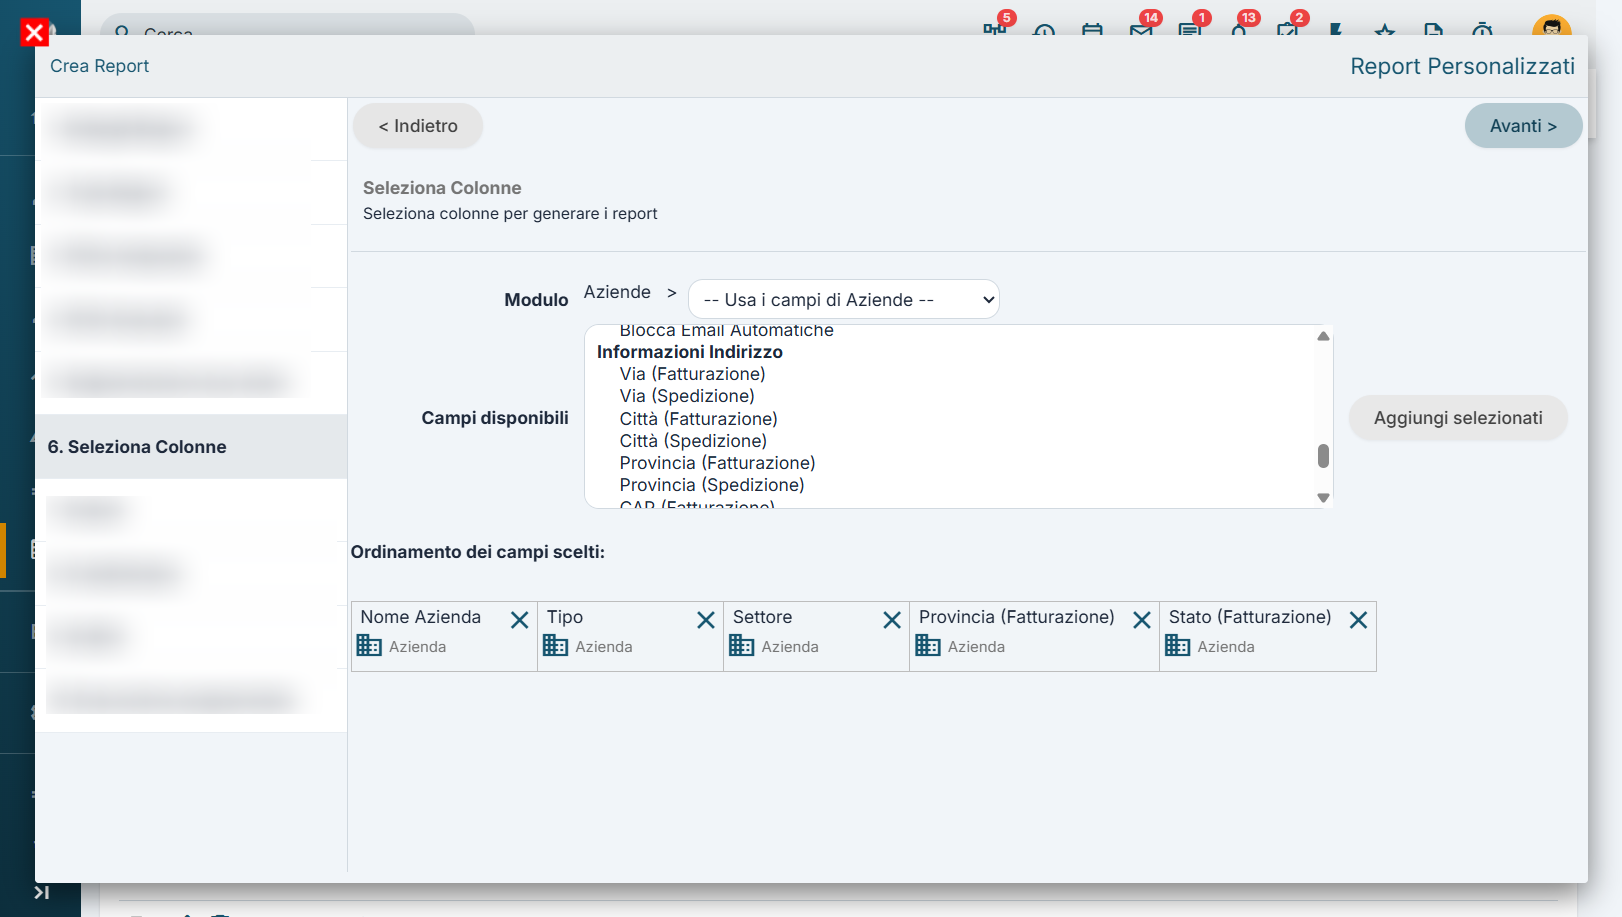Remove the Nome Azienda chosen field

tap(520, 620)
